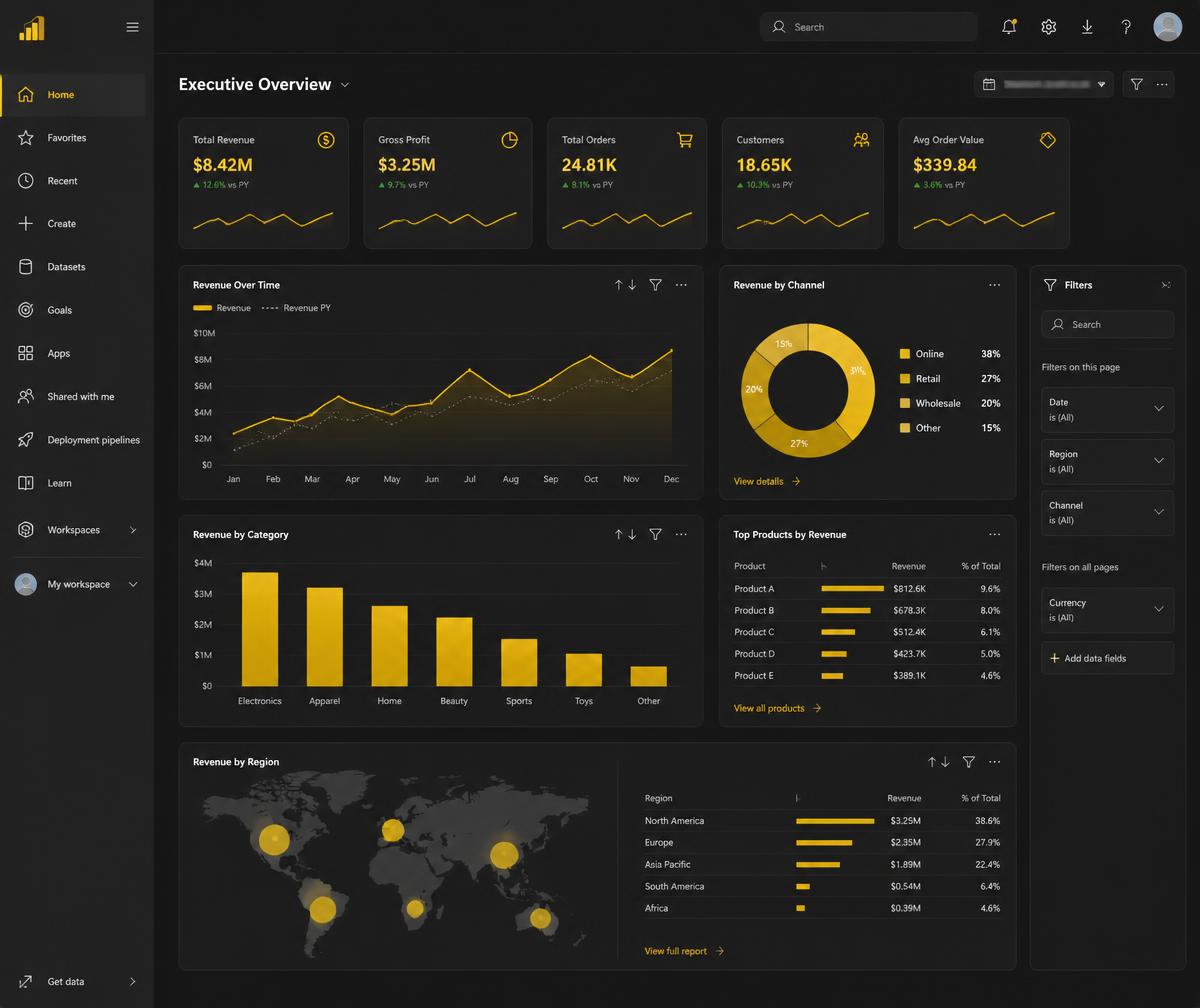Click the top bar Search field
The width and height of the screenshot is (1200, 1008).
coord(869,27)
